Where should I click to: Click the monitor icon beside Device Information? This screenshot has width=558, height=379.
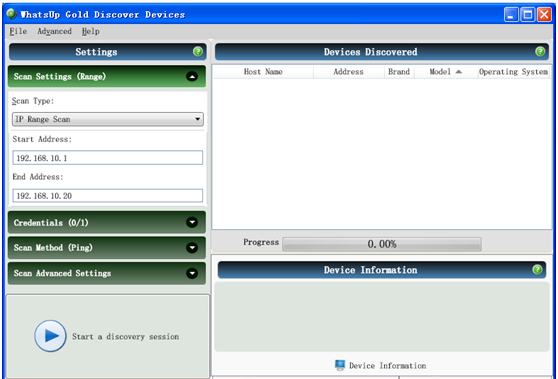click(340, 365)
